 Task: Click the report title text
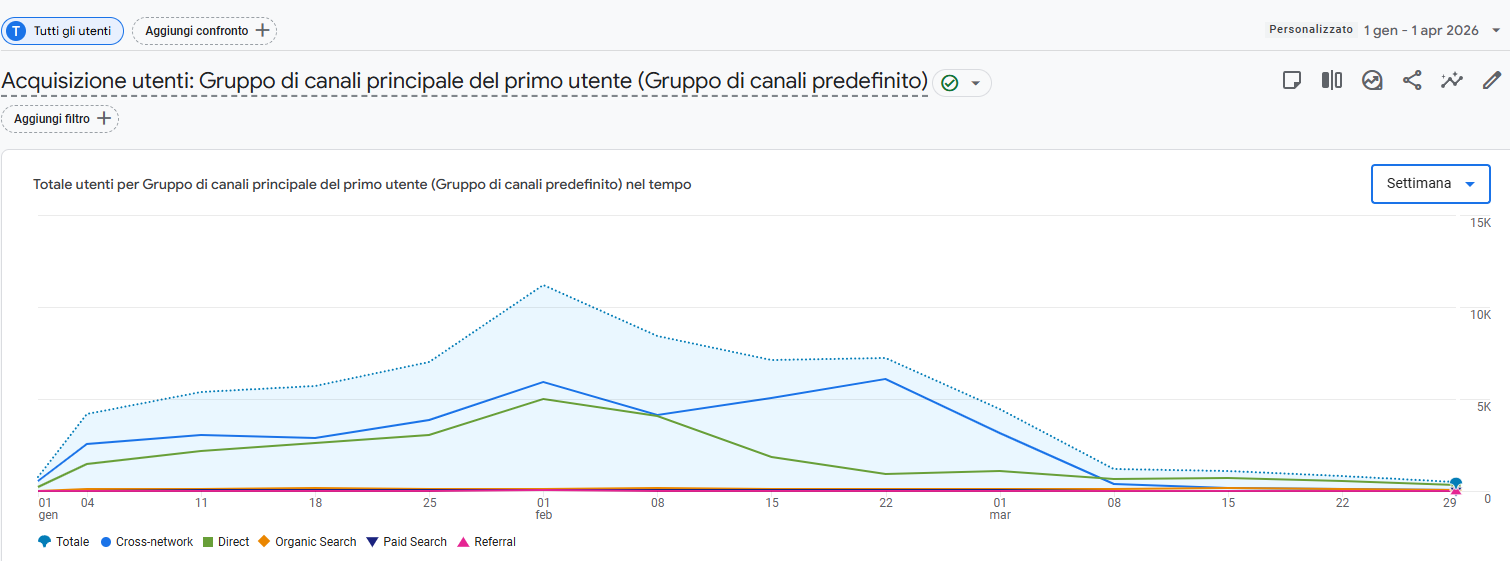[x=465, y=81]
